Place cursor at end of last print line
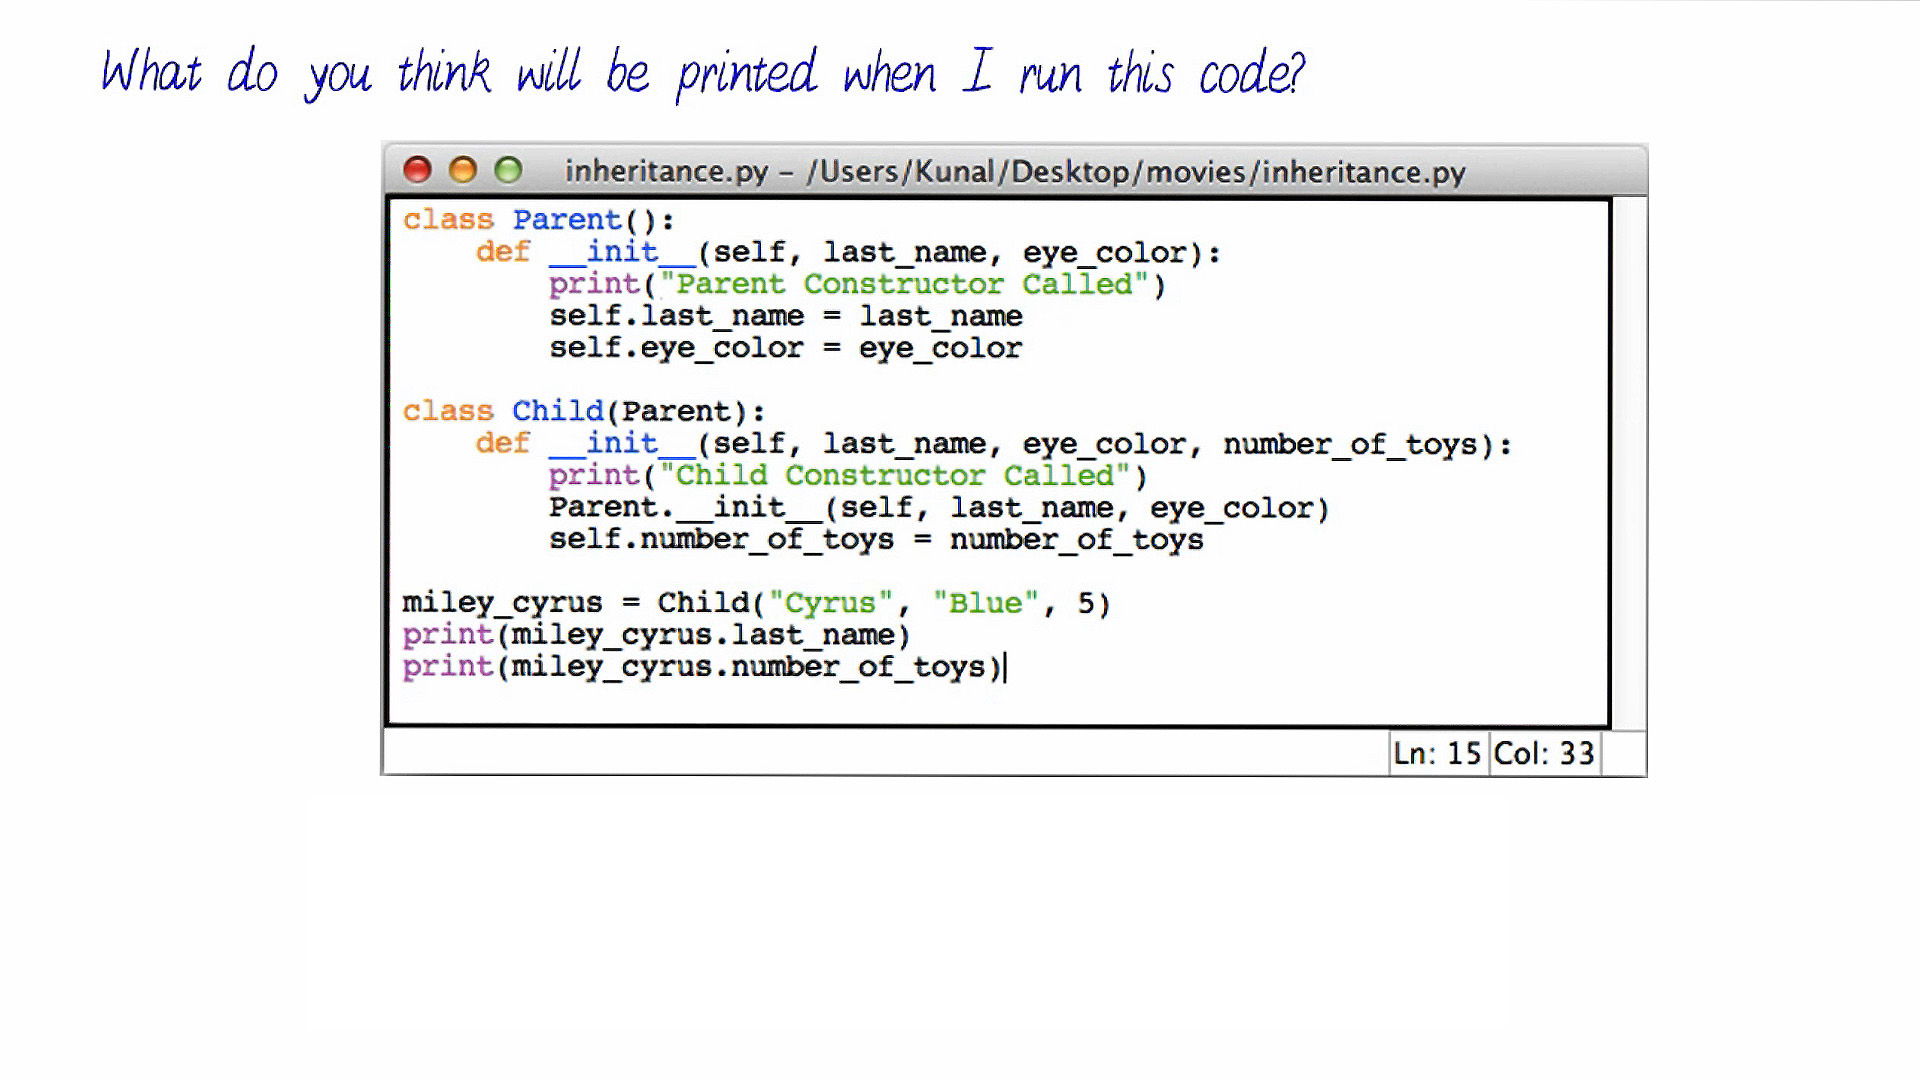Image resolution: width=1920 pixels, height=1080 pixels. coord(1004,667)
